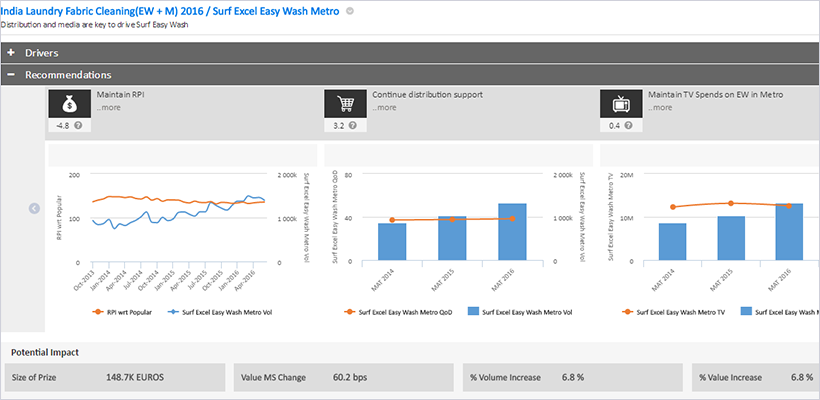820x400 pixels.
Task: Click the shopping cart distribution icon
Action: (344, 104)
